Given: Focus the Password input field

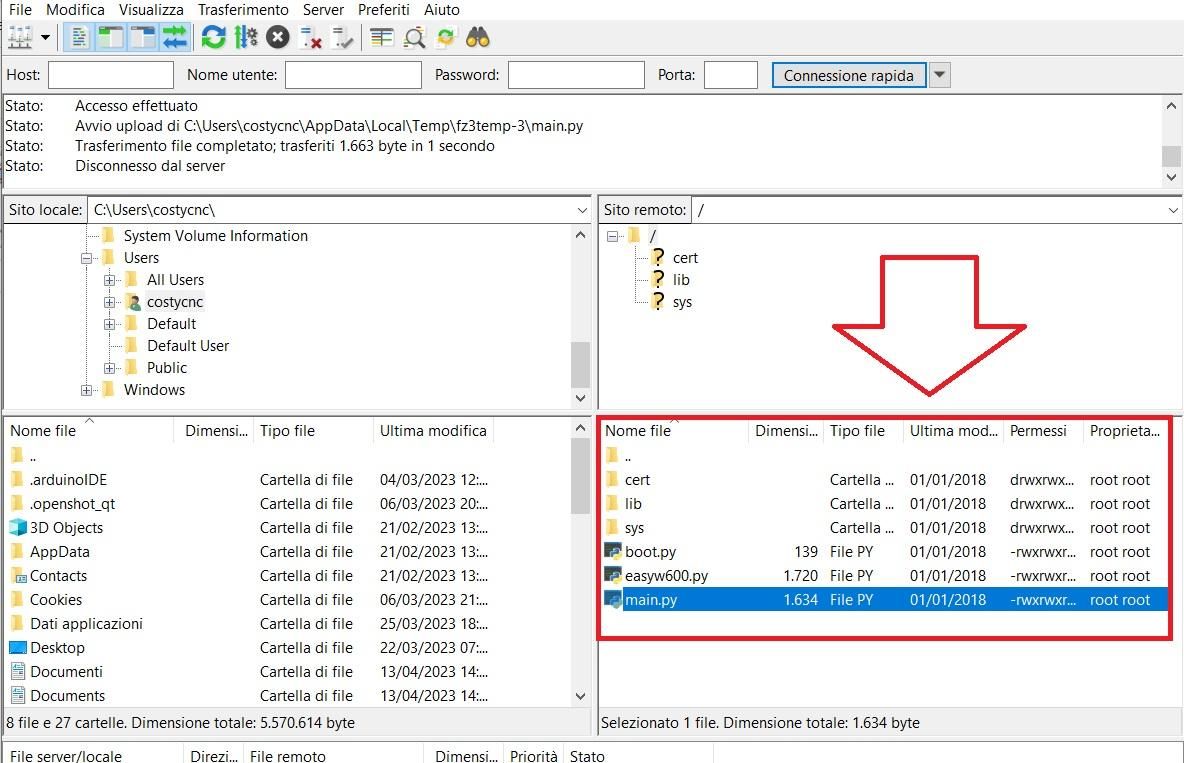Looking at the screenshot, I should pos(576,75).
